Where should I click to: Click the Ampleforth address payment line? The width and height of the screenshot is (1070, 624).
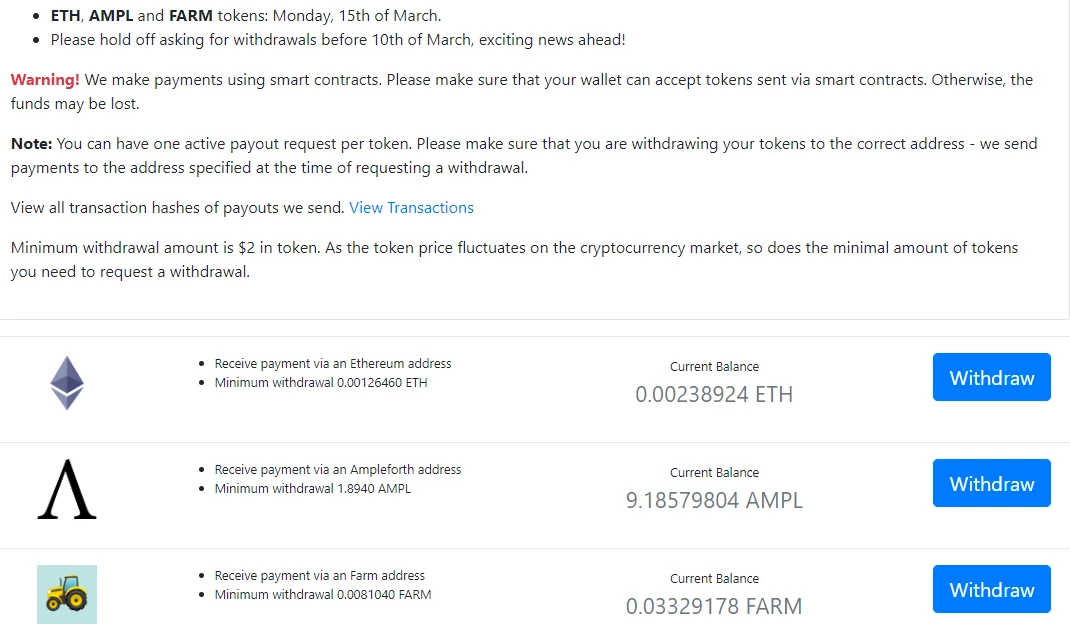point(338,469)
